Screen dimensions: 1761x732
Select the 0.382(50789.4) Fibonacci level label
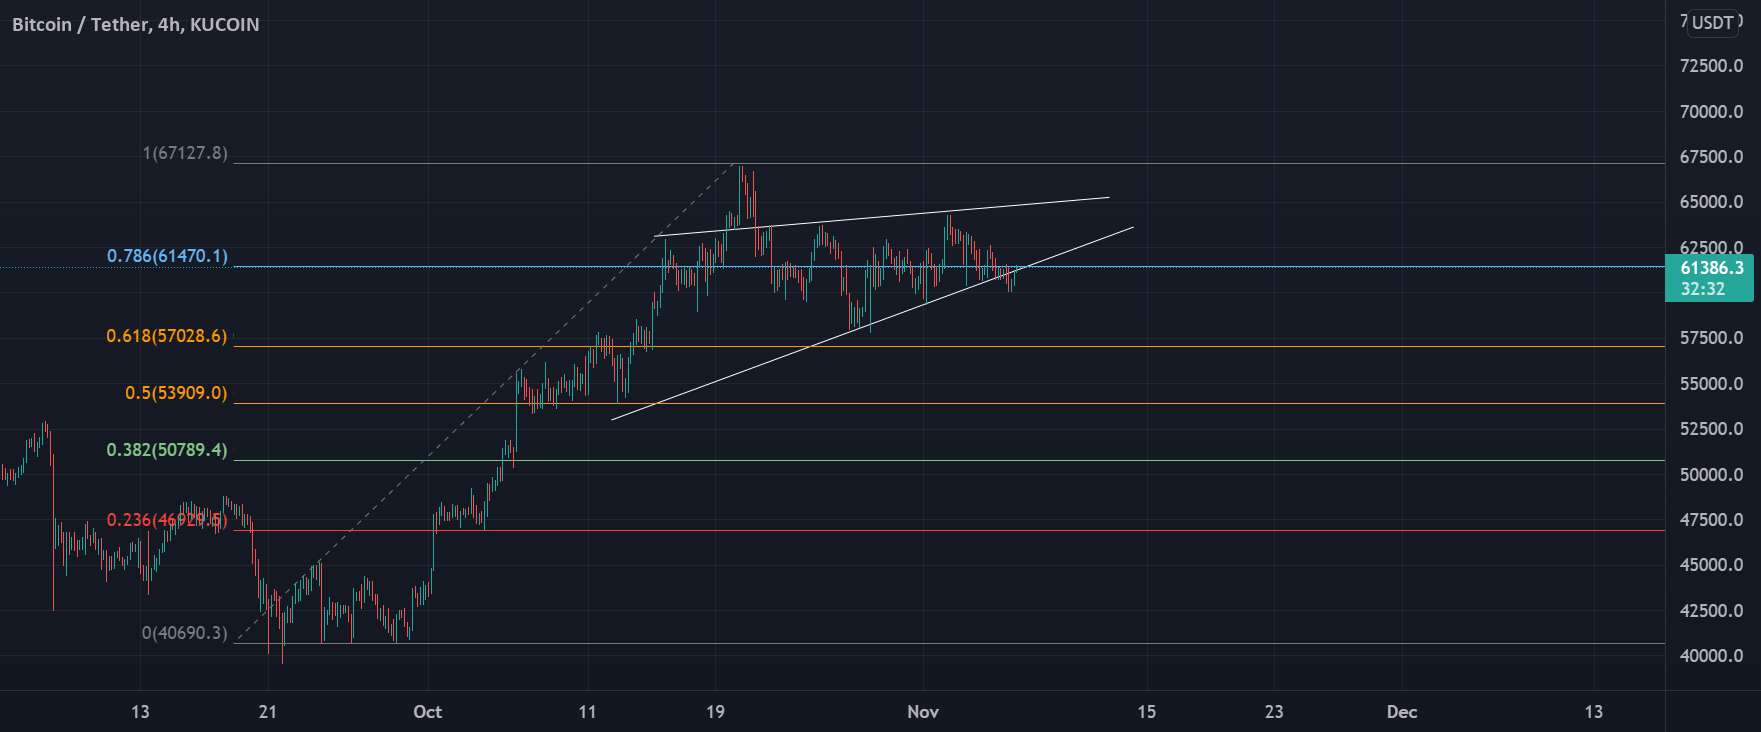(167, 450)
